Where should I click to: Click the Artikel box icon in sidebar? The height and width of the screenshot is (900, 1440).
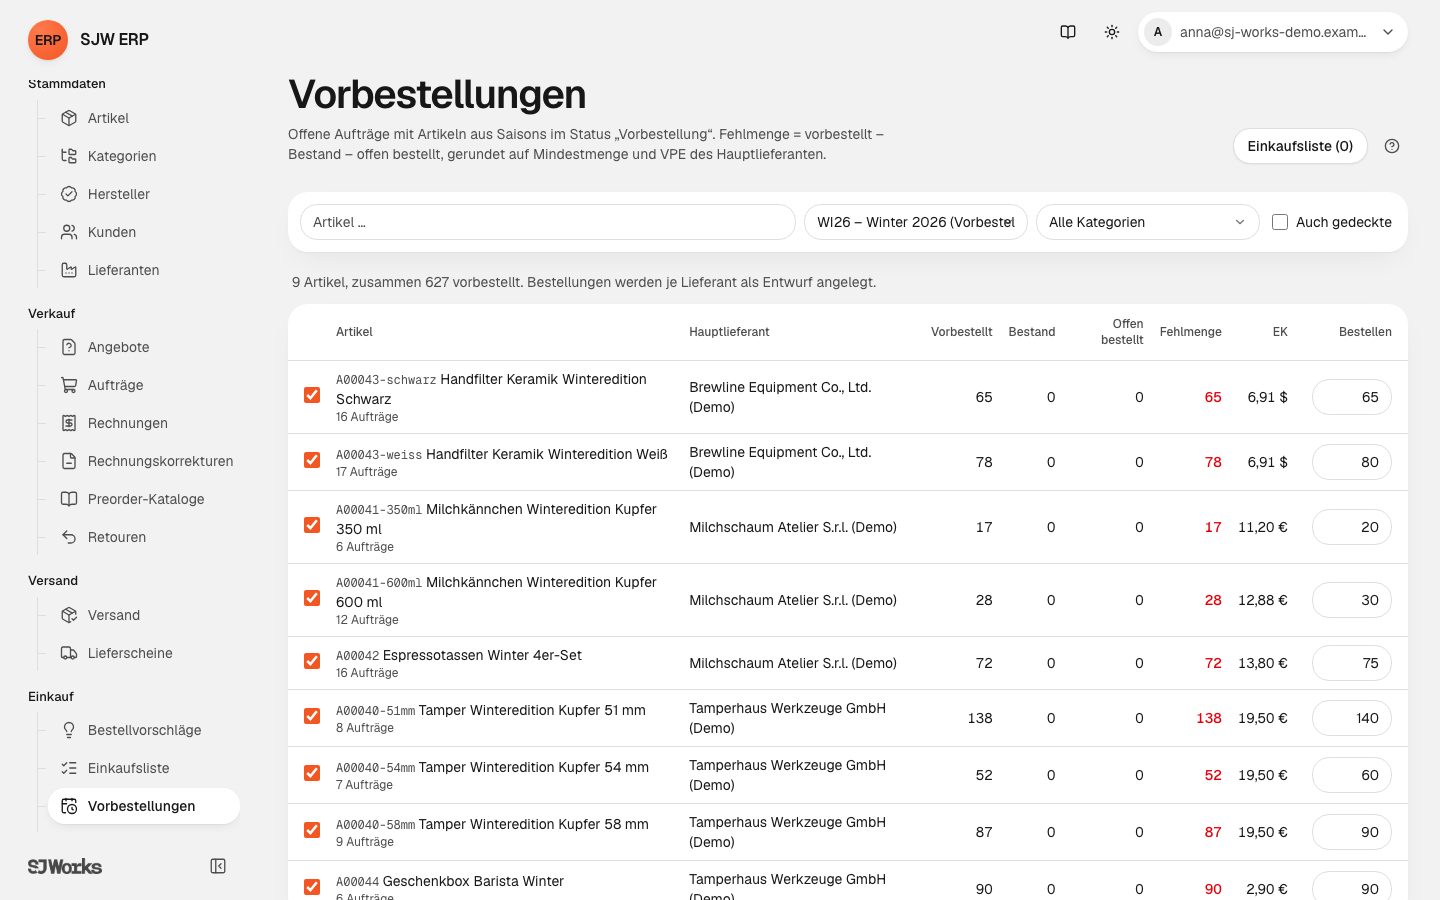tap(69, 118)
